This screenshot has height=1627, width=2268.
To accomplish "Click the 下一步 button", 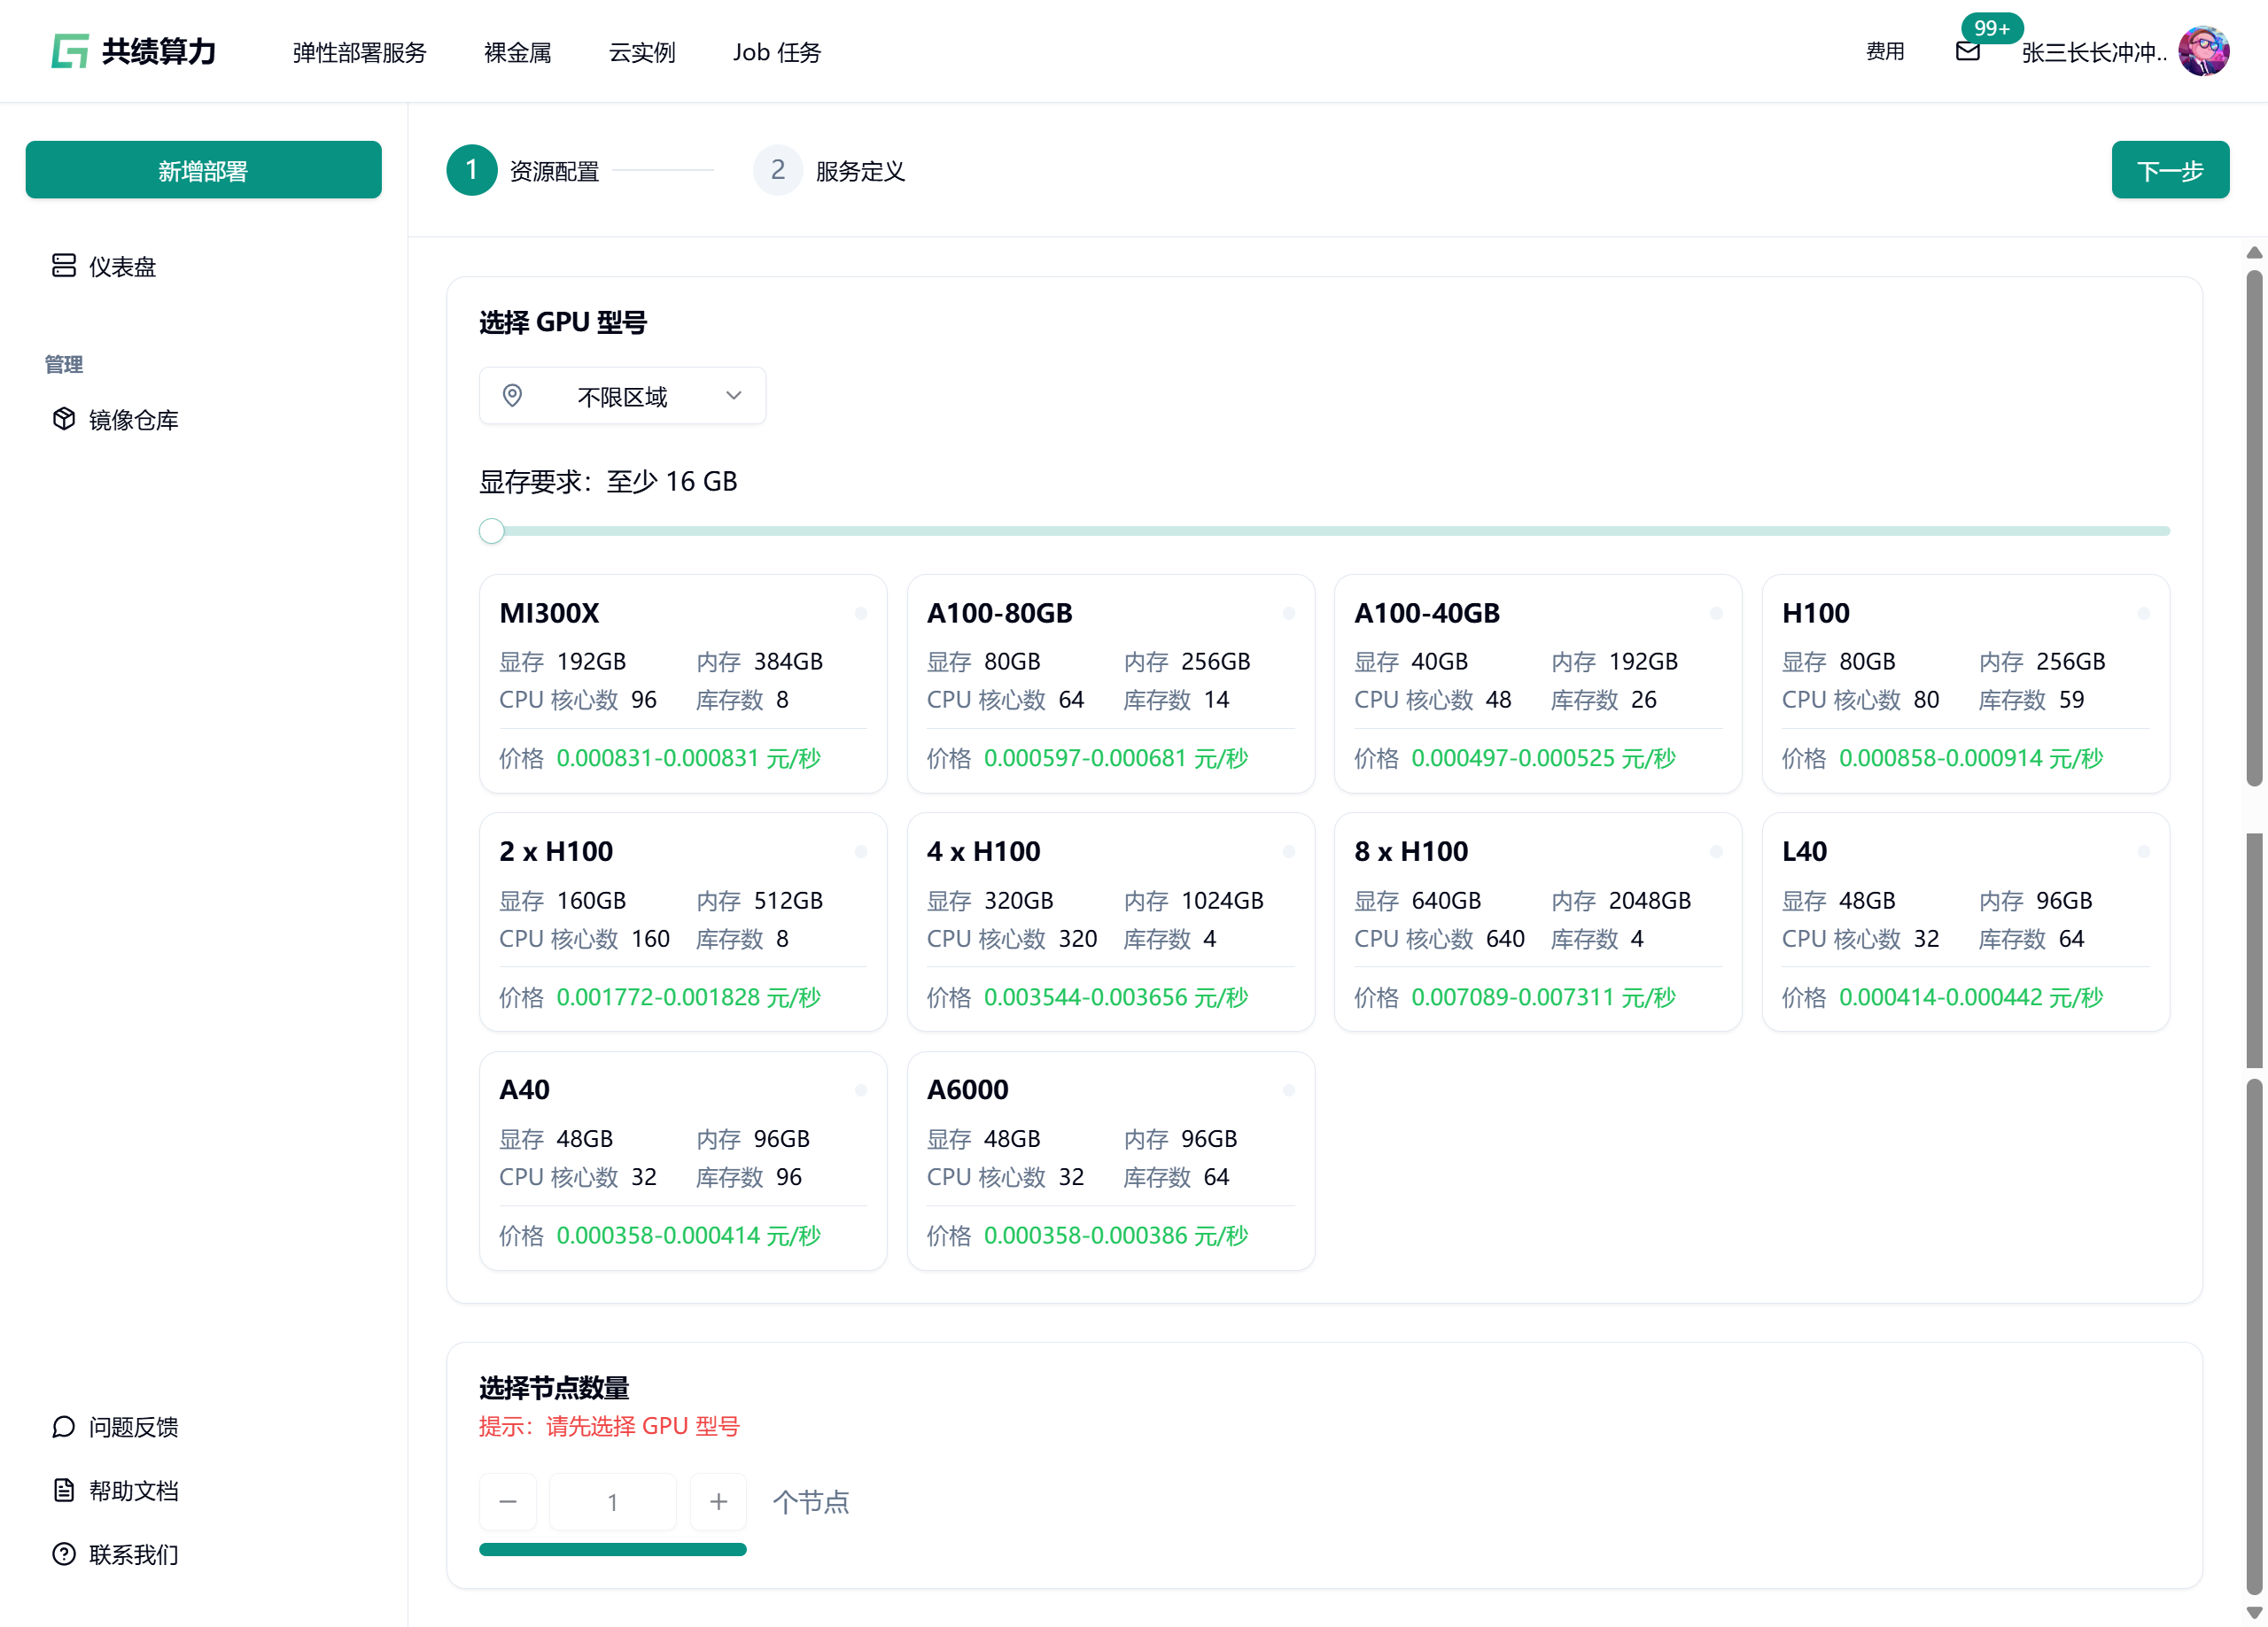I will click(x=2170, y=170).
